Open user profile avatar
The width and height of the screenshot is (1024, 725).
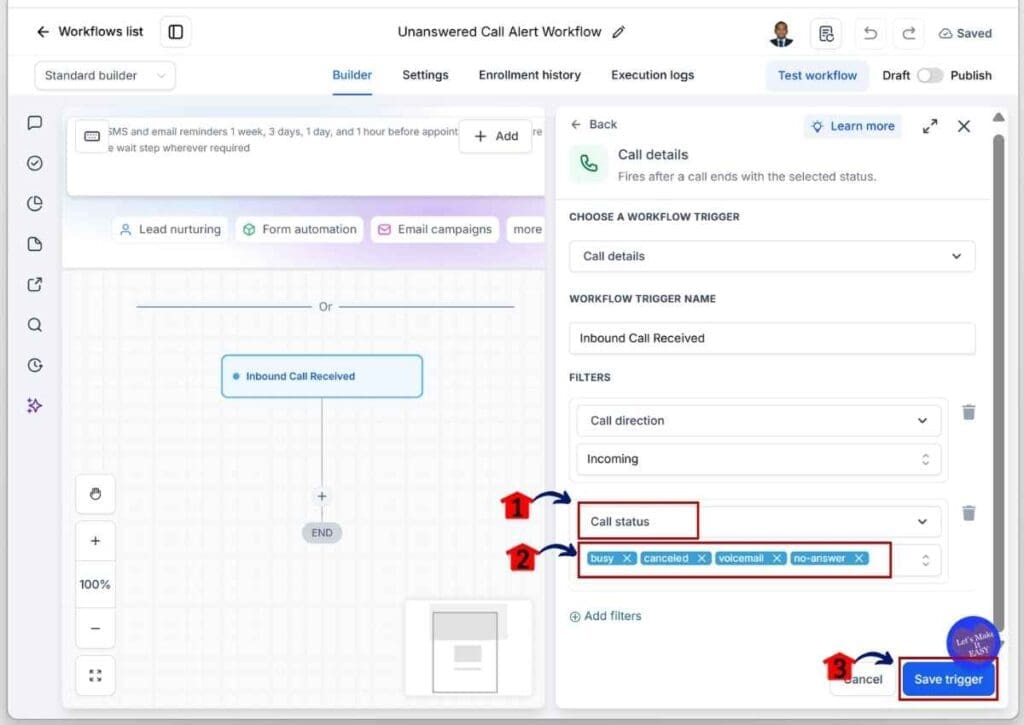781,33
